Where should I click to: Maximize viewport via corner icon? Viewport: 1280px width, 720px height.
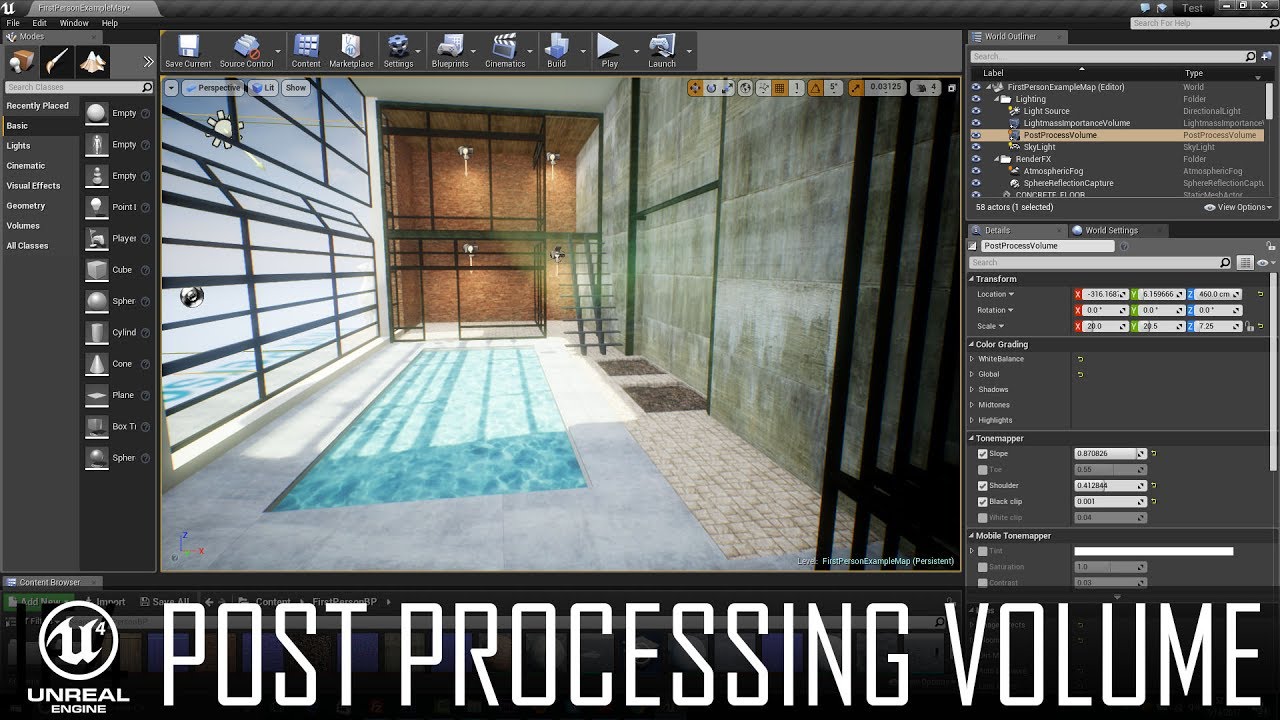pyautogui.click(x=952, y=88)
